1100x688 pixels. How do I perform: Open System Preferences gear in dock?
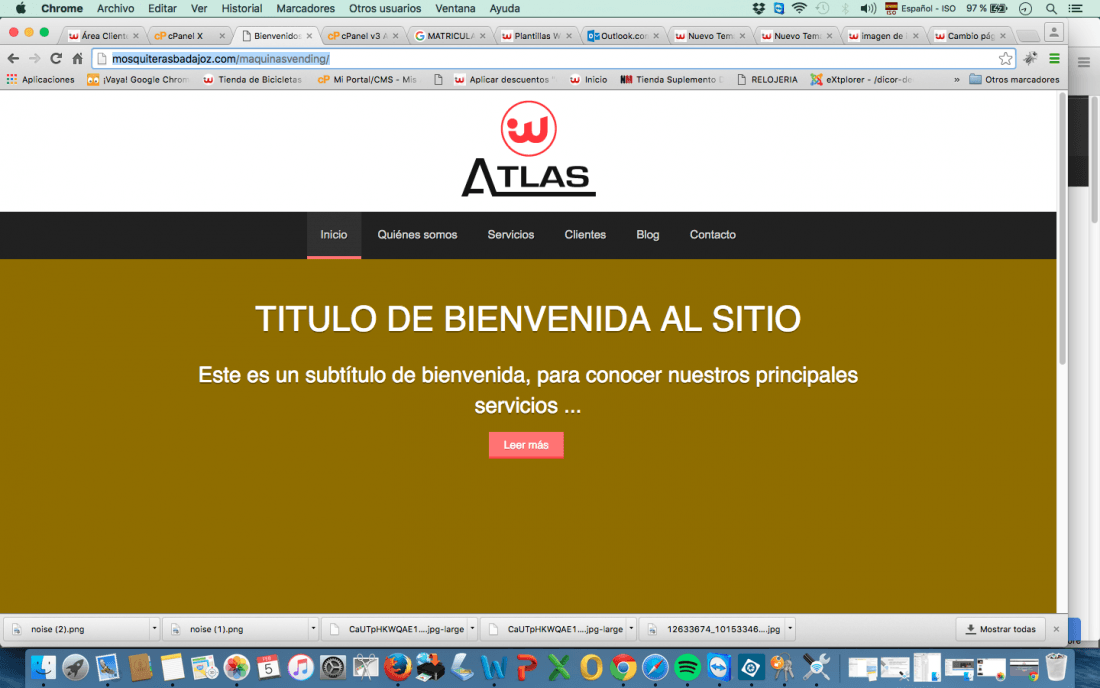333,667
